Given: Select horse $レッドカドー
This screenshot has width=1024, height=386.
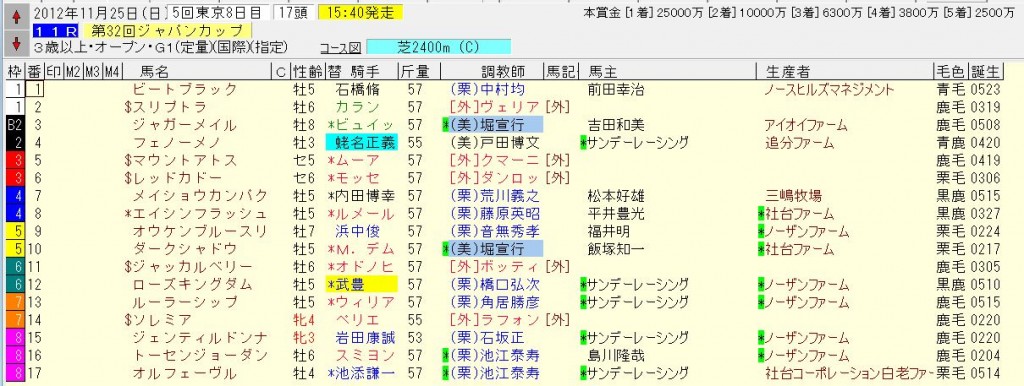Looking at the screenshot, I should tap(172, 178).
